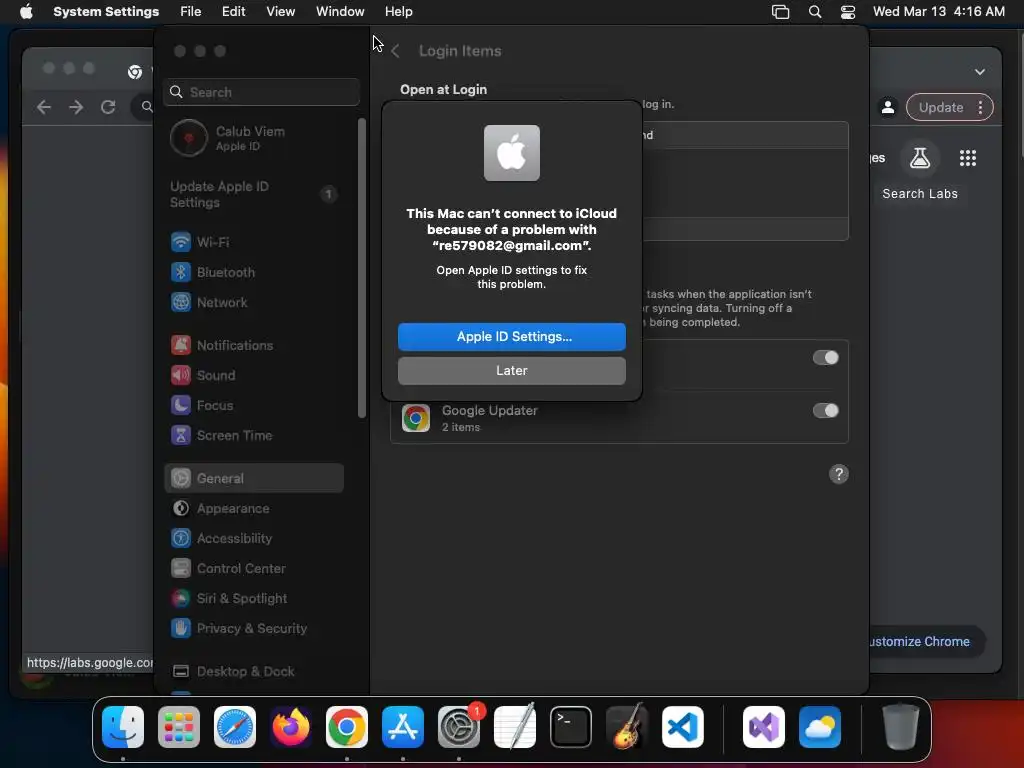
Task: Open Notifications settings
Action: pos(254,345)
